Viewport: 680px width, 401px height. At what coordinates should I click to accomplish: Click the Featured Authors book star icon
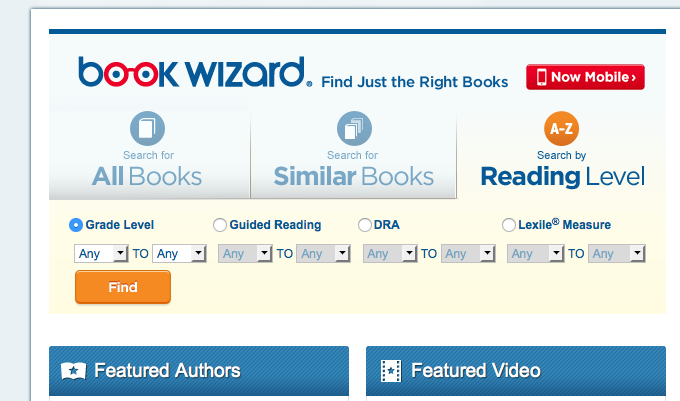73,371
